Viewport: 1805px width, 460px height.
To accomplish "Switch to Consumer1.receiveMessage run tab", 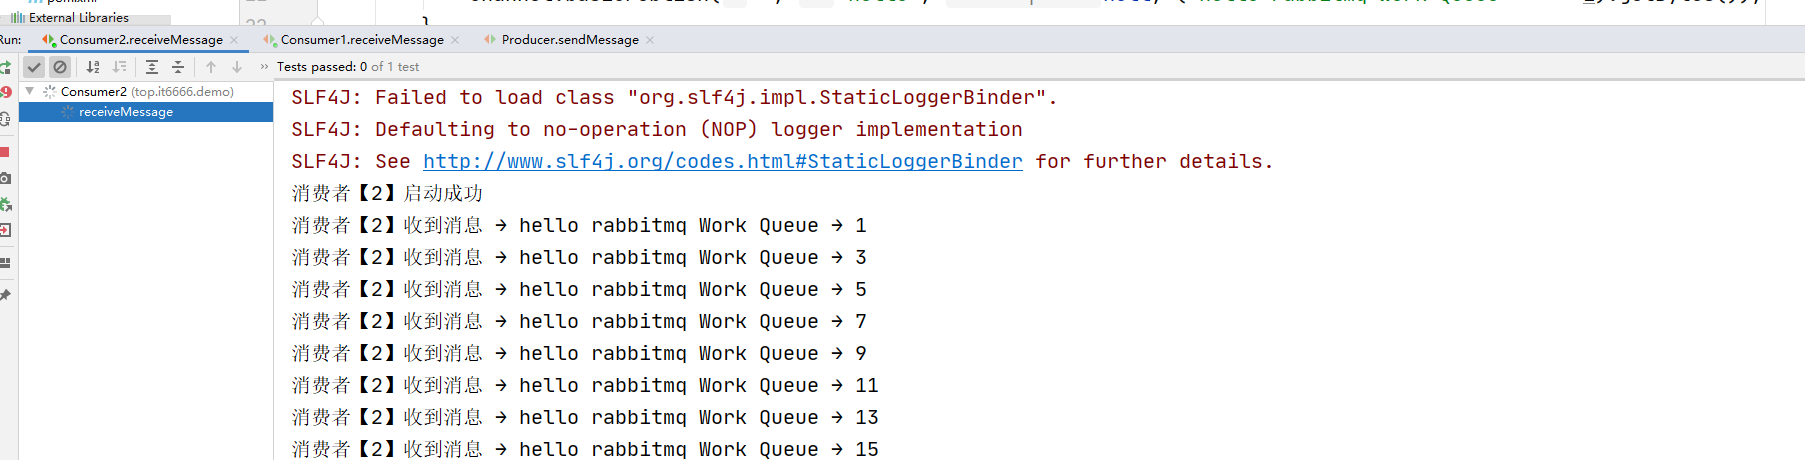I will (362, 40).
